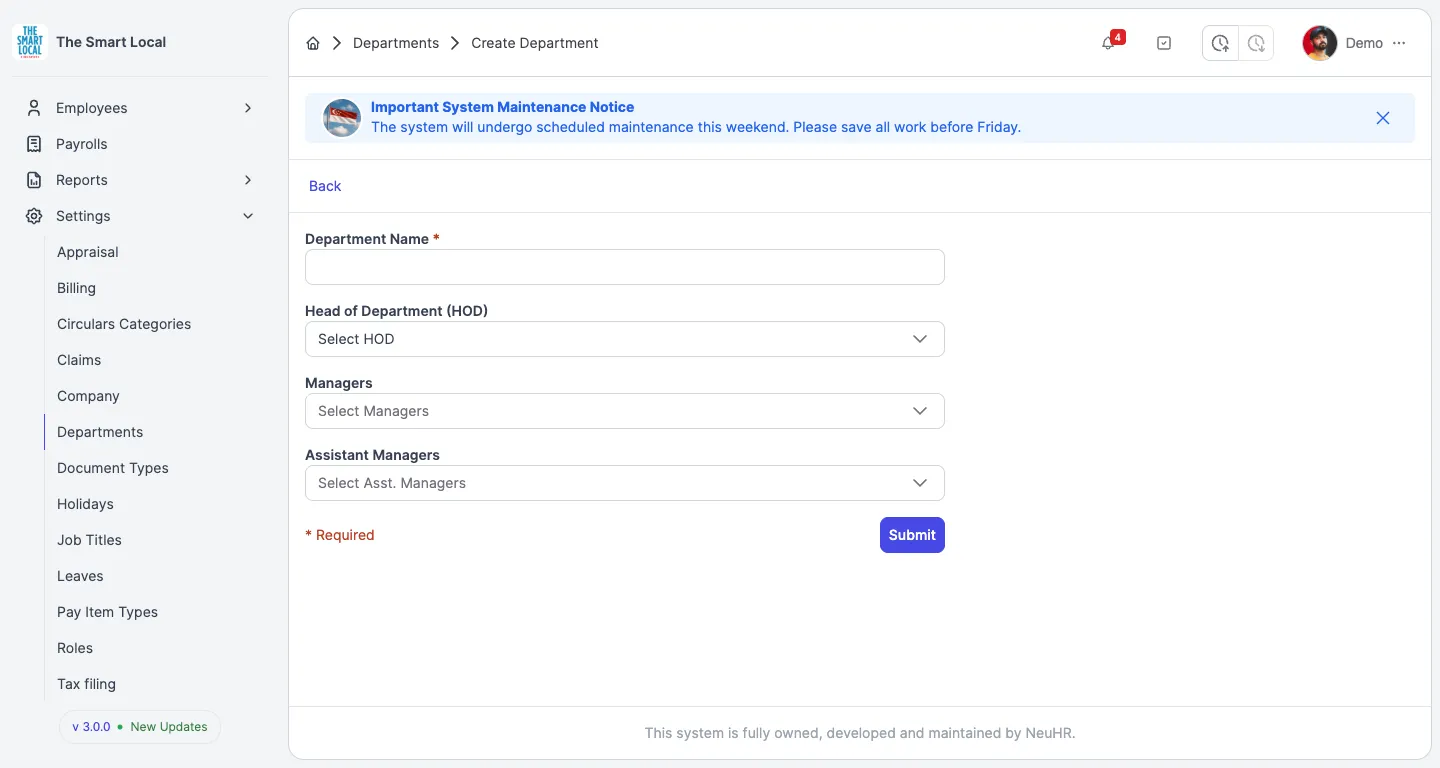Image resolution: width=1440 pixels, height=768 pixels.
Task: Click the Settings gear icon
Action: click(34, 216)
